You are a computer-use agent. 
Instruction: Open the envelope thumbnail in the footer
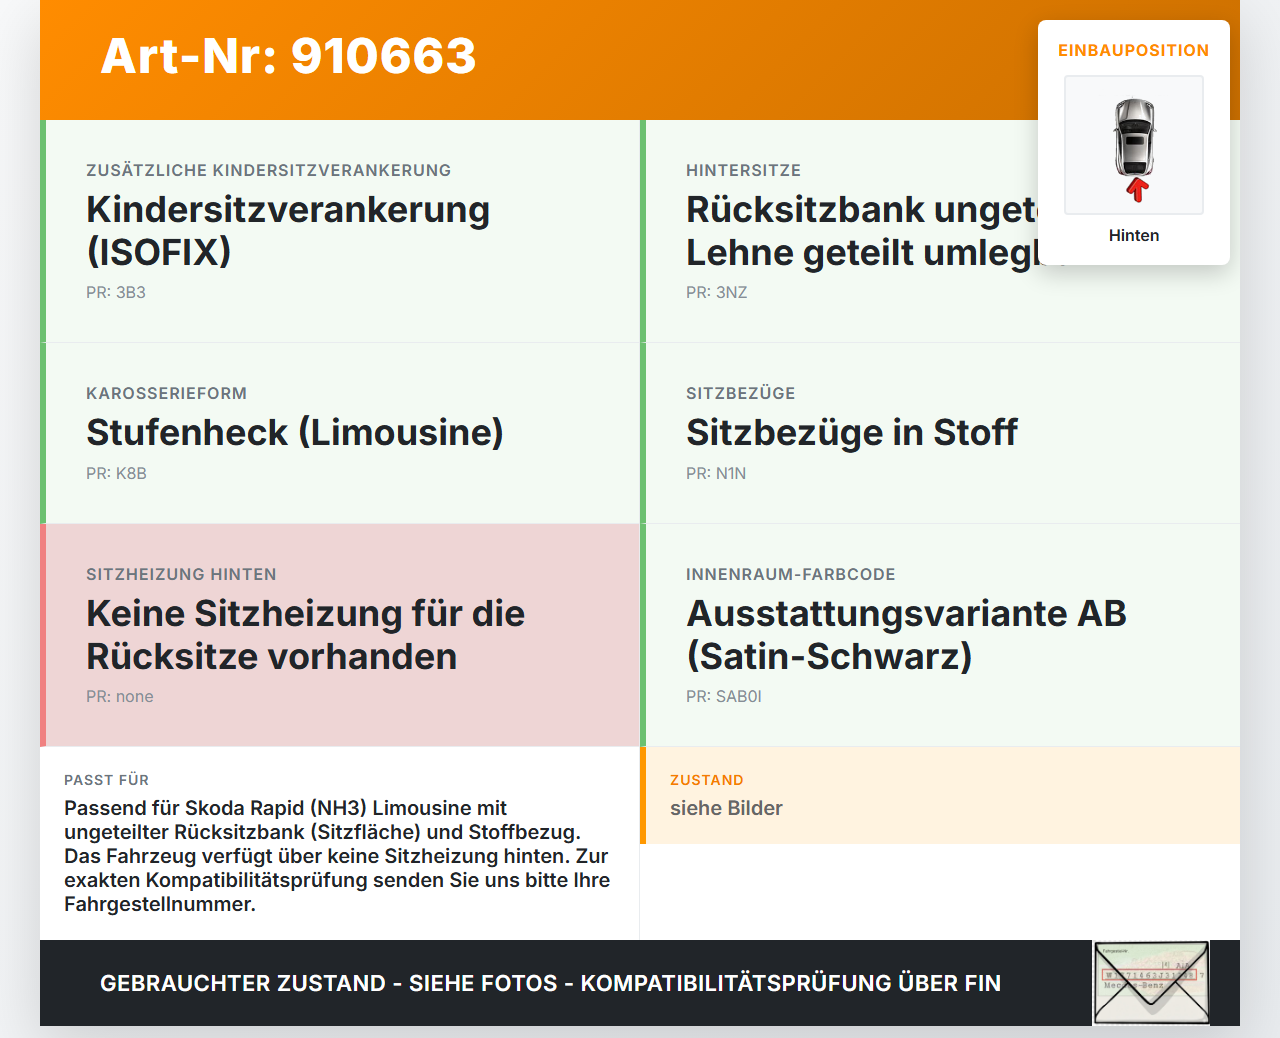tap(1151, 983)
